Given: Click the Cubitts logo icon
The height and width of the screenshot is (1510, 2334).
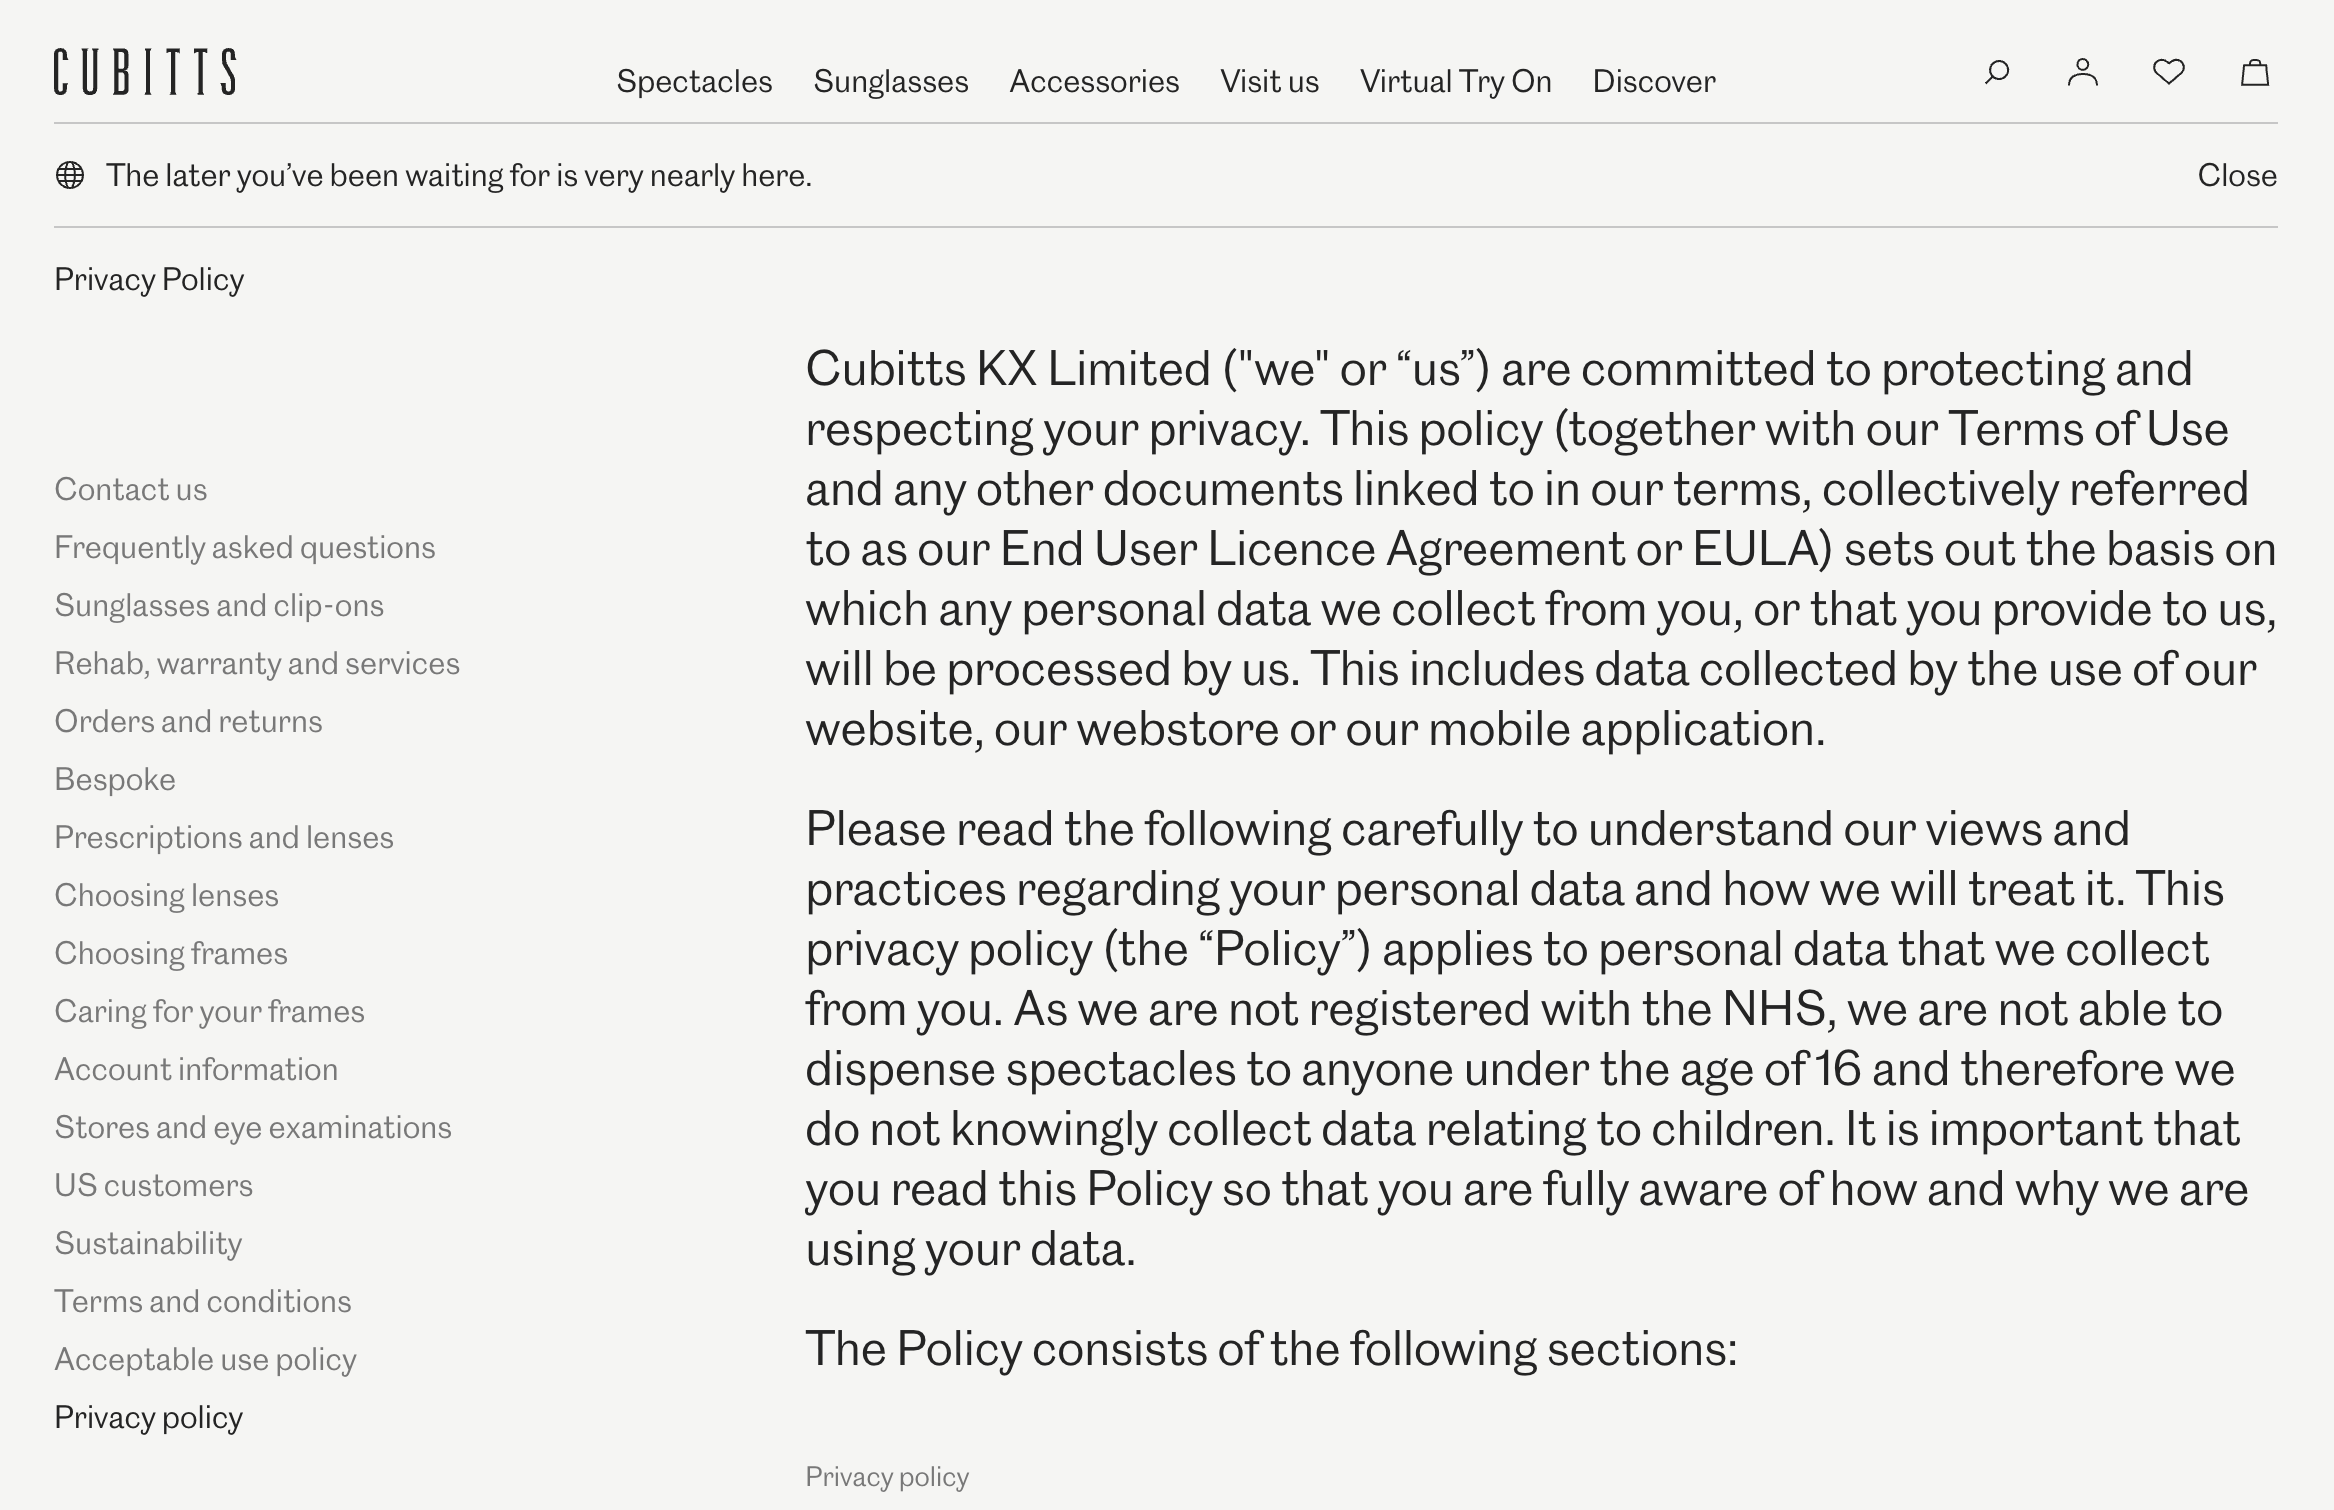Looking at the screenshot, I should [143, 70].
